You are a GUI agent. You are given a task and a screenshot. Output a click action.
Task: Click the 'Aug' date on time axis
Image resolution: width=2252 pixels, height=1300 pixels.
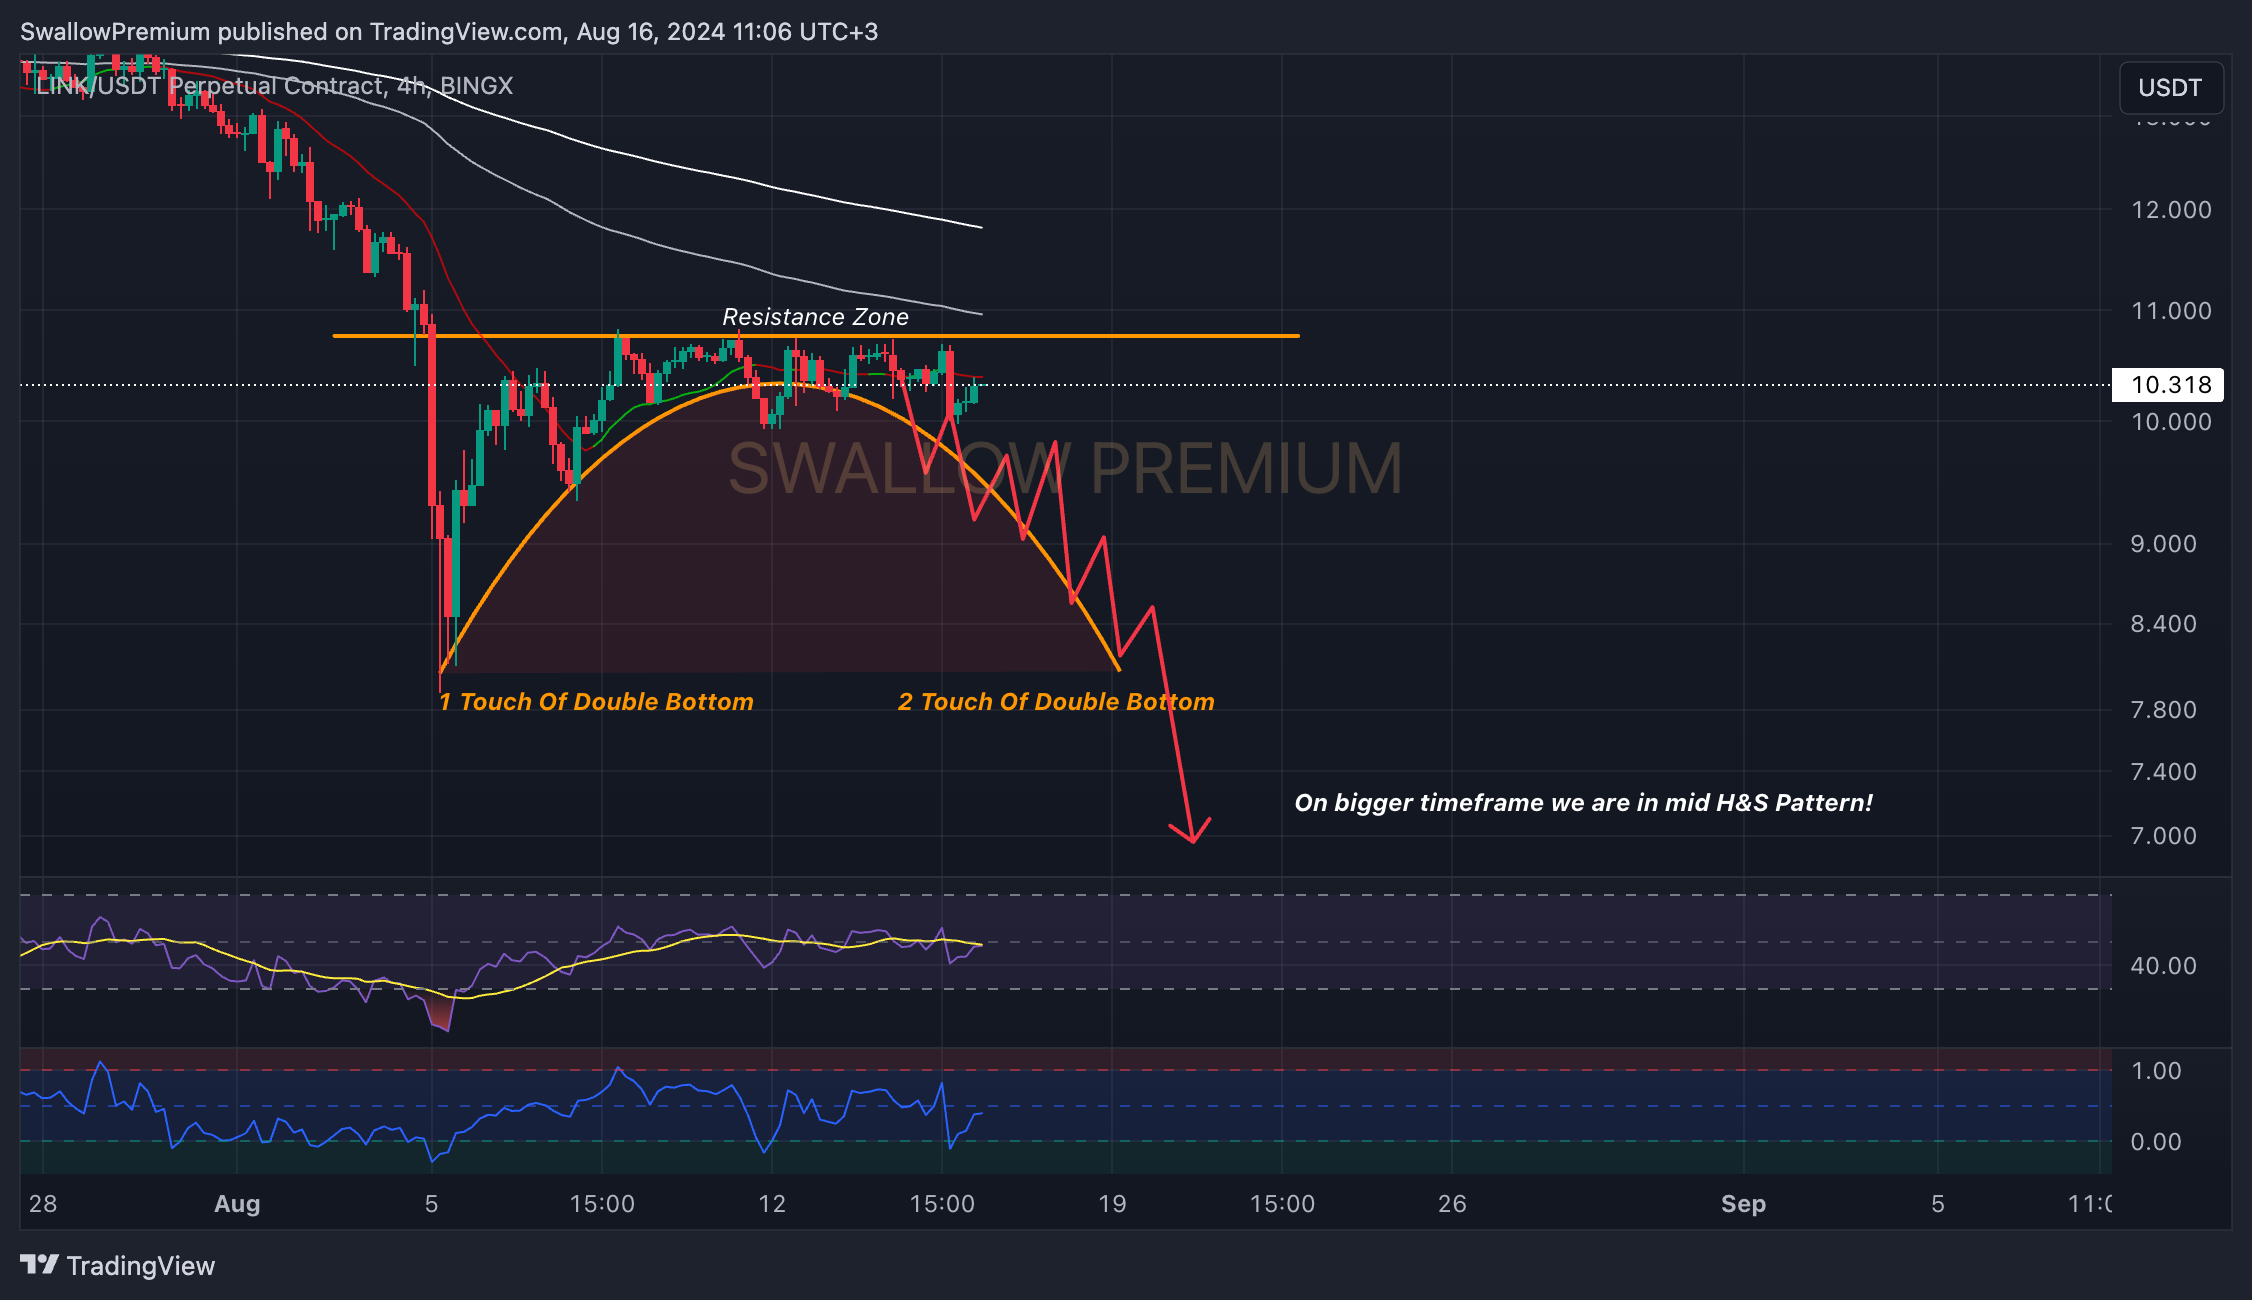coord(237,1204)
